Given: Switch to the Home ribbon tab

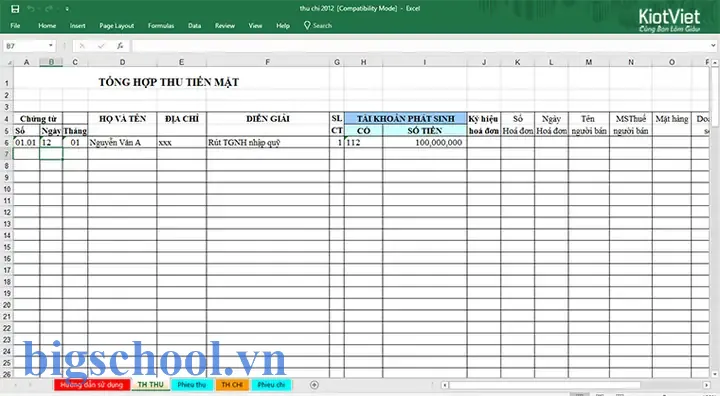Looking at the screenshot, I should coord(47,26).
